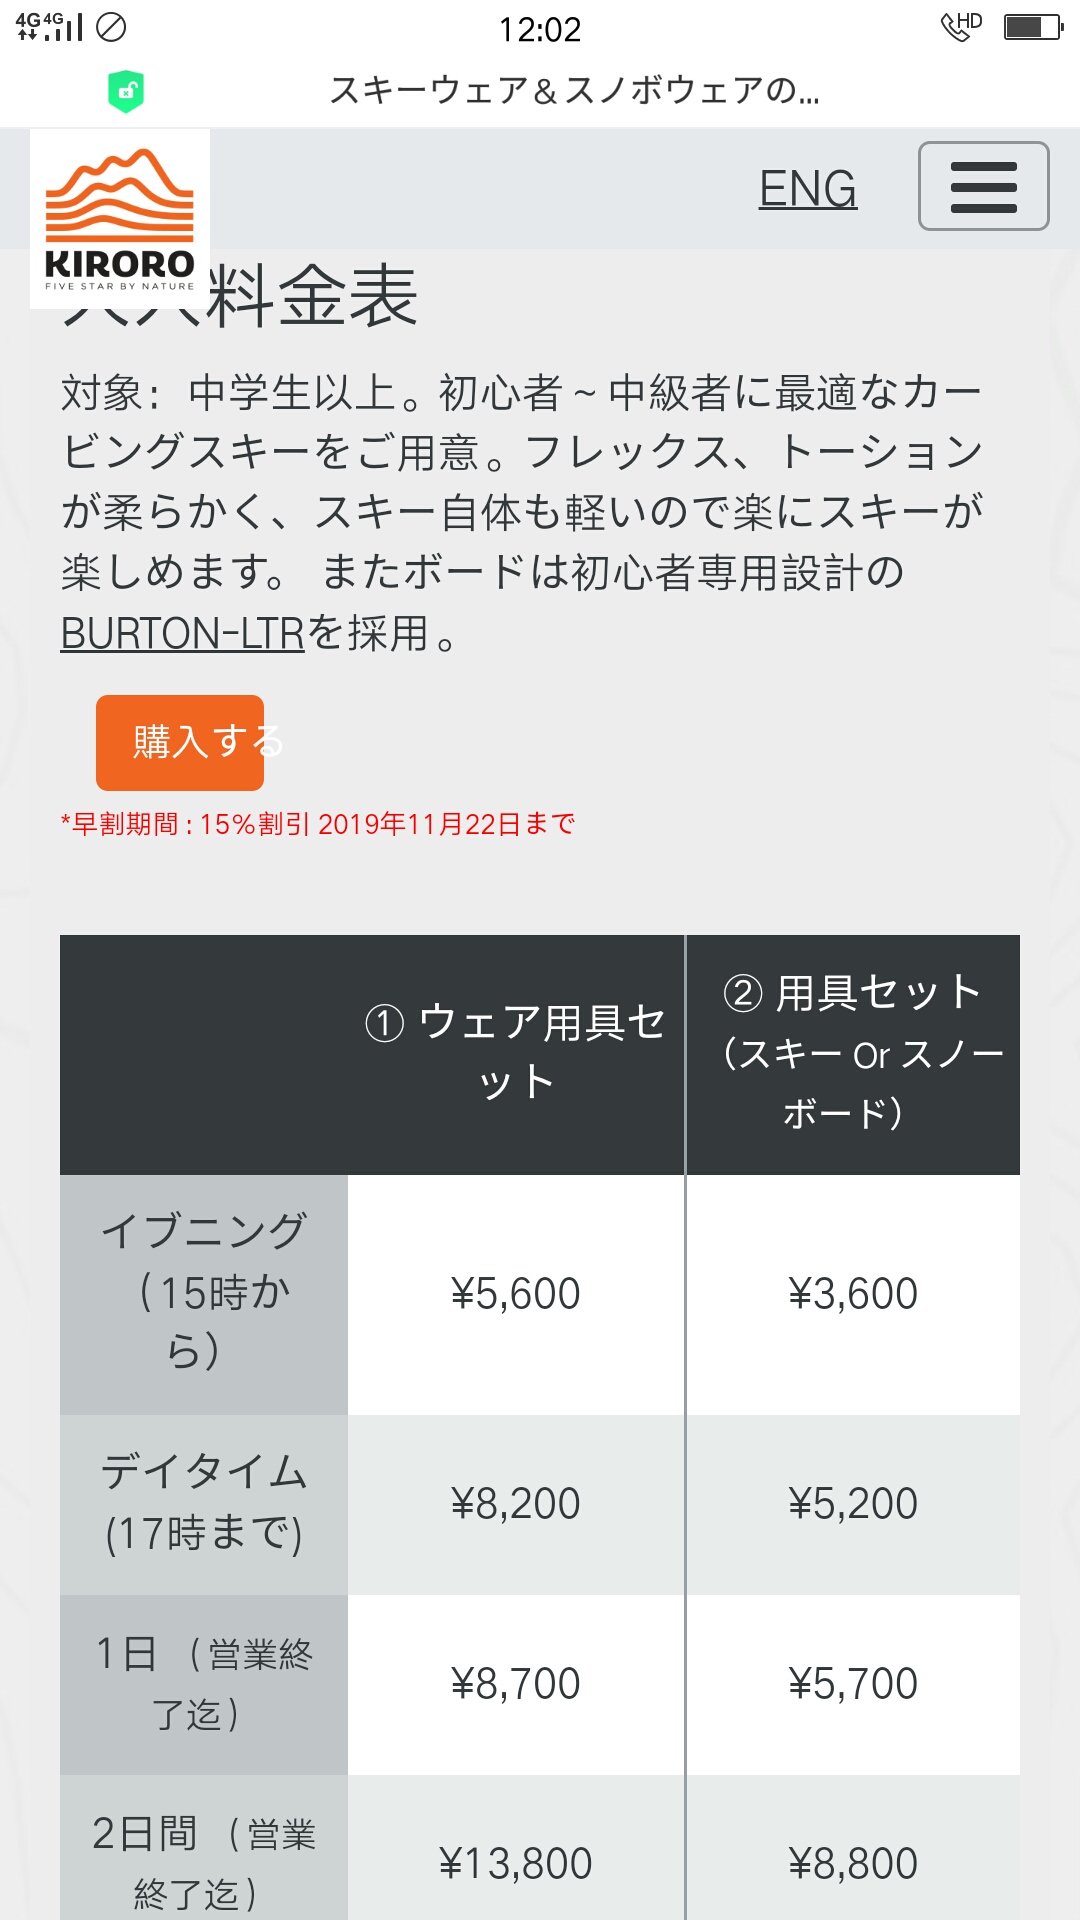The width and height of the screenshot is (1080, 1920).
Task: Tap the do-not-disturb circle status icon
Action: click(x=111, y=27)
